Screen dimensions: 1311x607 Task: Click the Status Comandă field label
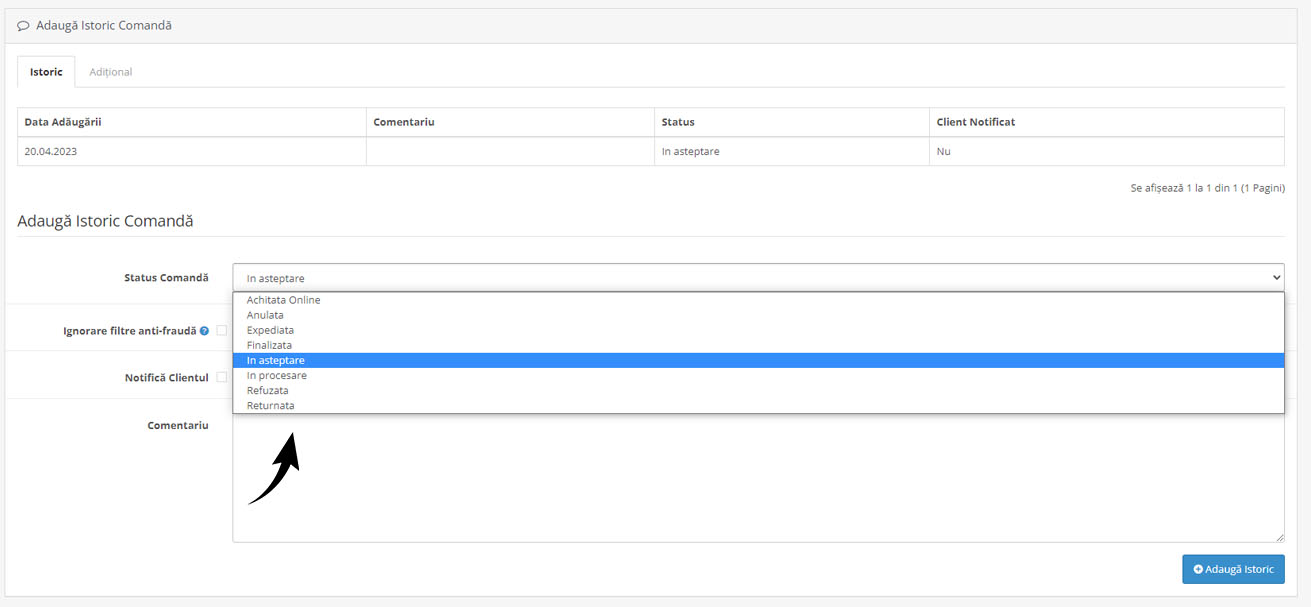pos(166,277)
